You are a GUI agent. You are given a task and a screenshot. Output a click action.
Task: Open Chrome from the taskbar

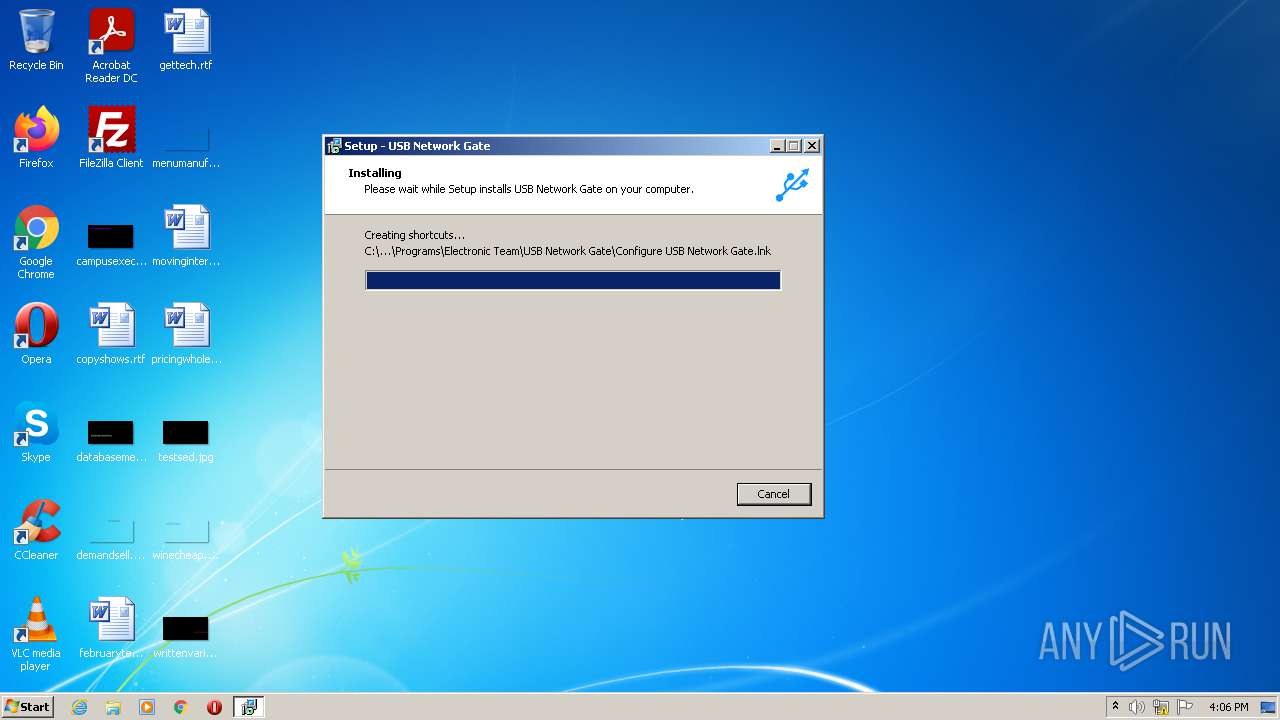(181, 707)
